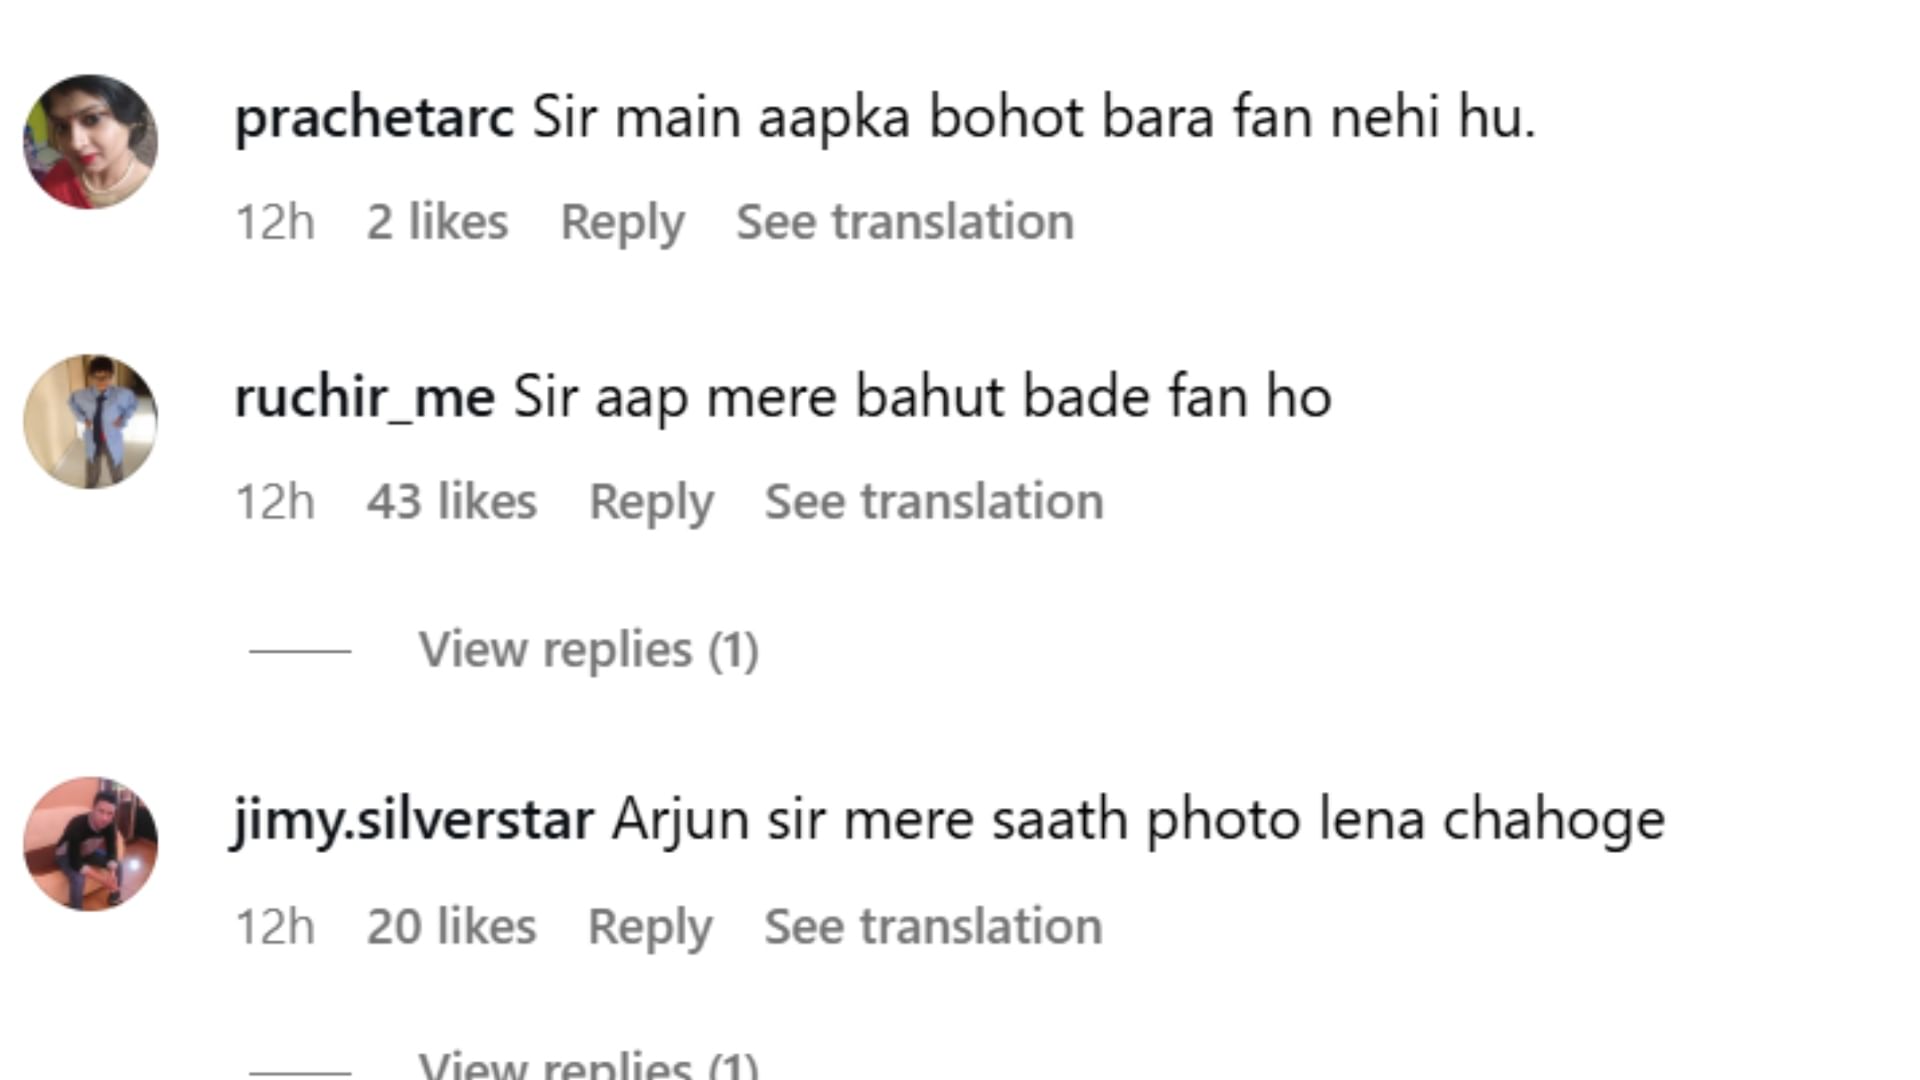
Task: Expand View replies under ruchir_me's comment
Action: (x=588, y=650)
